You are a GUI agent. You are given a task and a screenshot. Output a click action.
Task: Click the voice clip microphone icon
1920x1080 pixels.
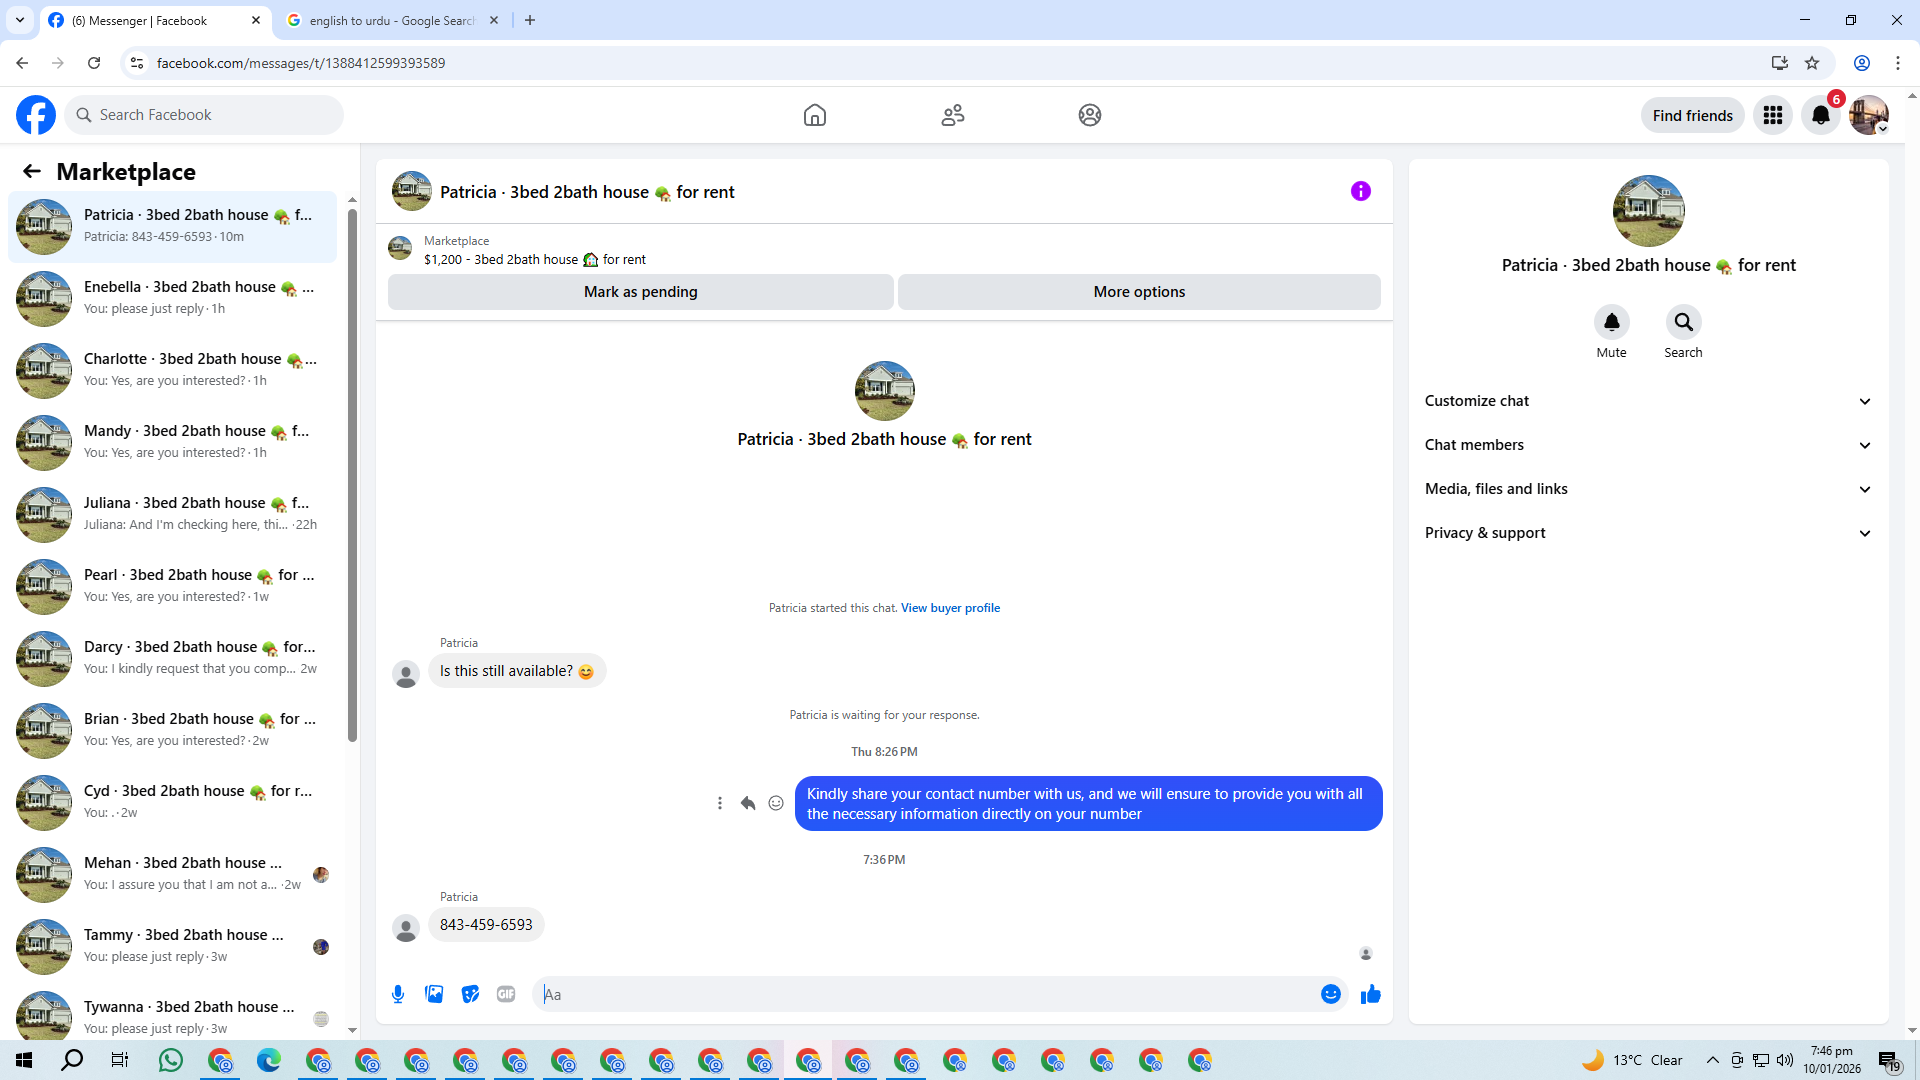click(x=398, y=994)
